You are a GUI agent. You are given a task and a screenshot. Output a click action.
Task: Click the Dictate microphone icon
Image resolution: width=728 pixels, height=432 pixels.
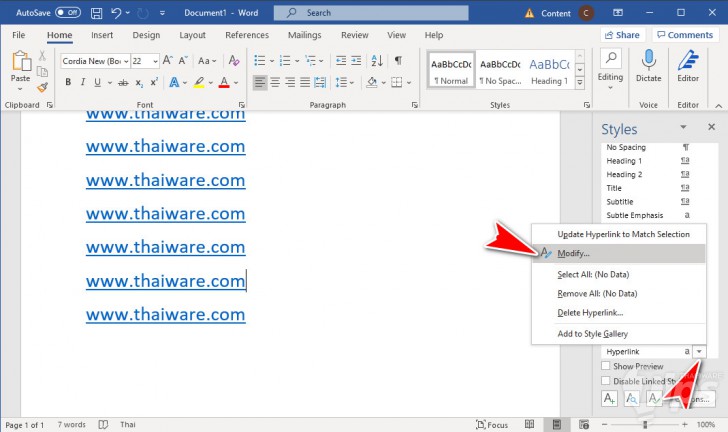click(x=648, y=60)
